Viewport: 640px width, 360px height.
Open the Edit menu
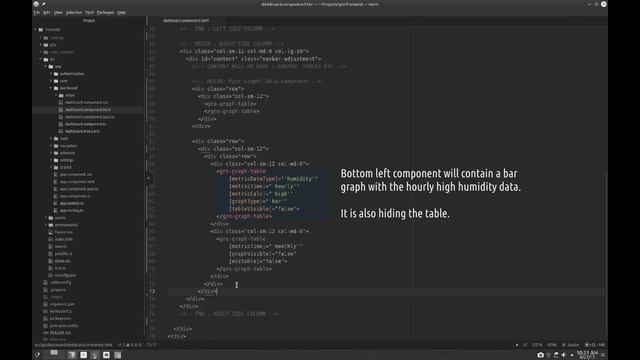click(x=47, y=13)
